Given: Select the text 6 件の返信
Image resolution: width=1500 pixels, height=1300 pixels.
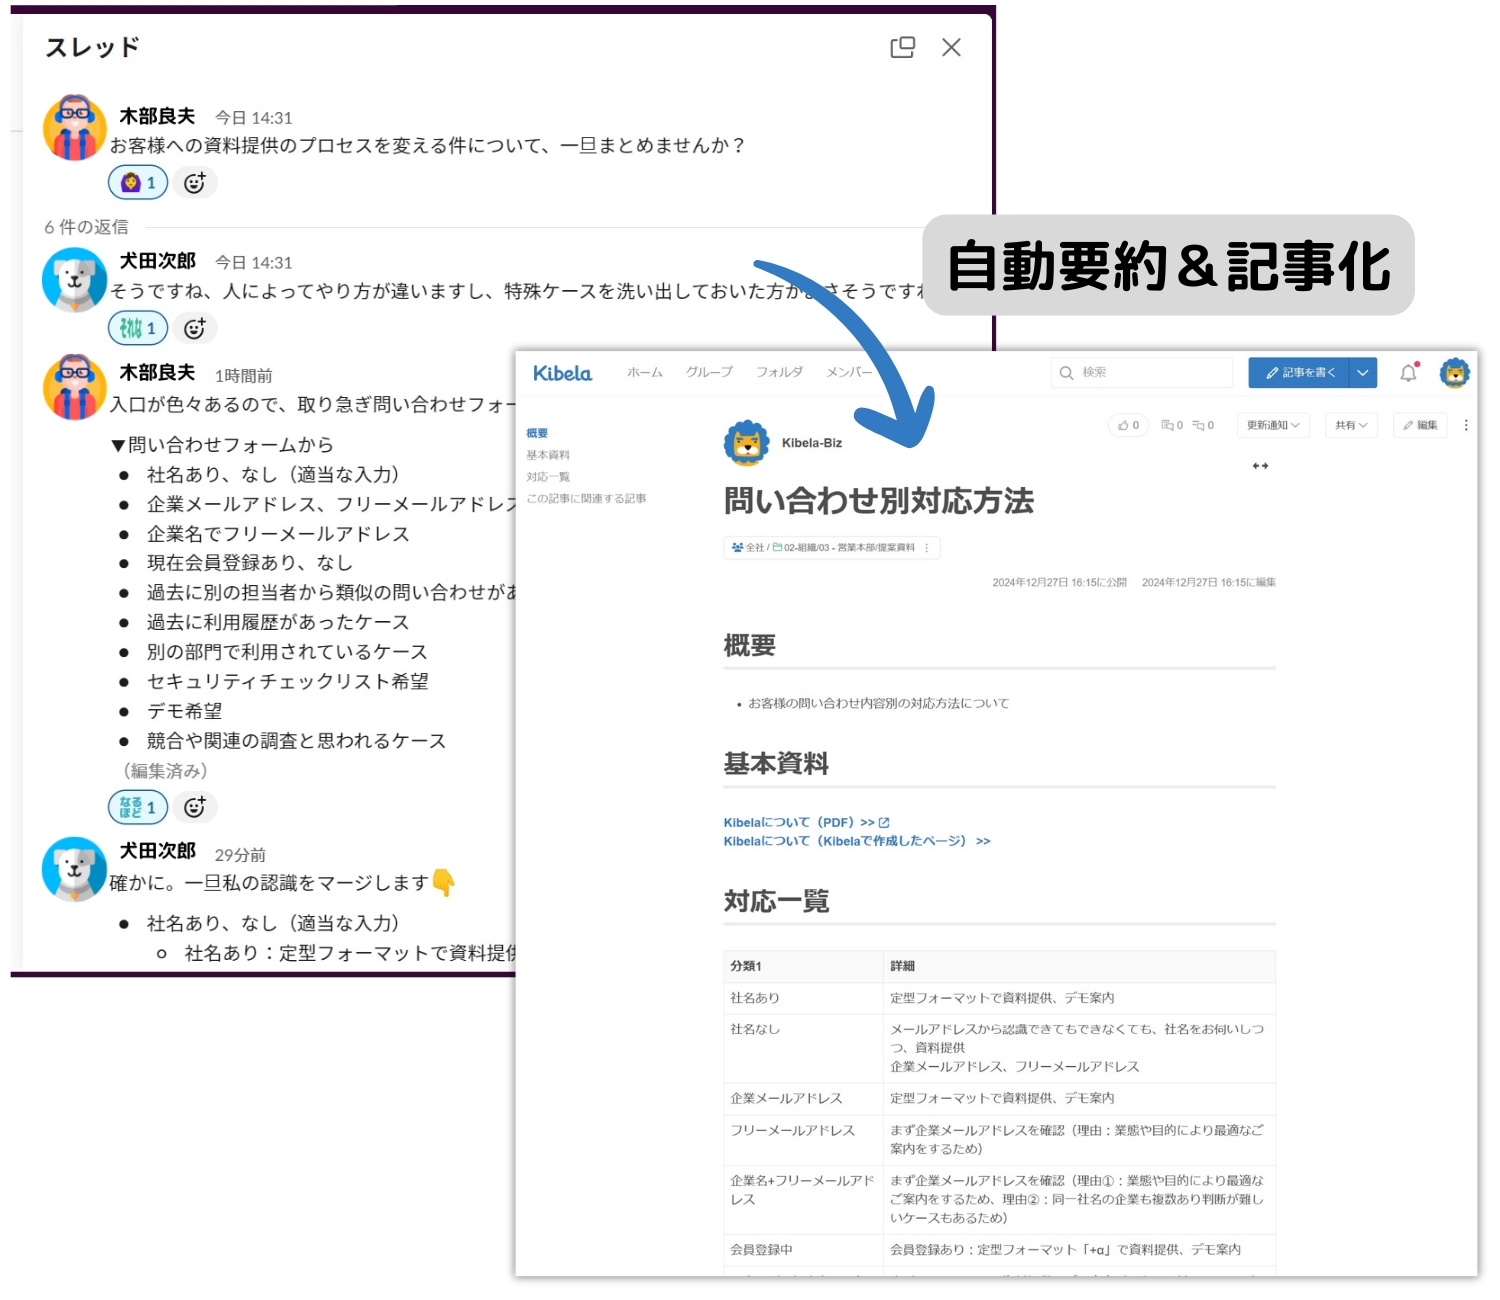Looking at the screenshot, I should [86, 227].
